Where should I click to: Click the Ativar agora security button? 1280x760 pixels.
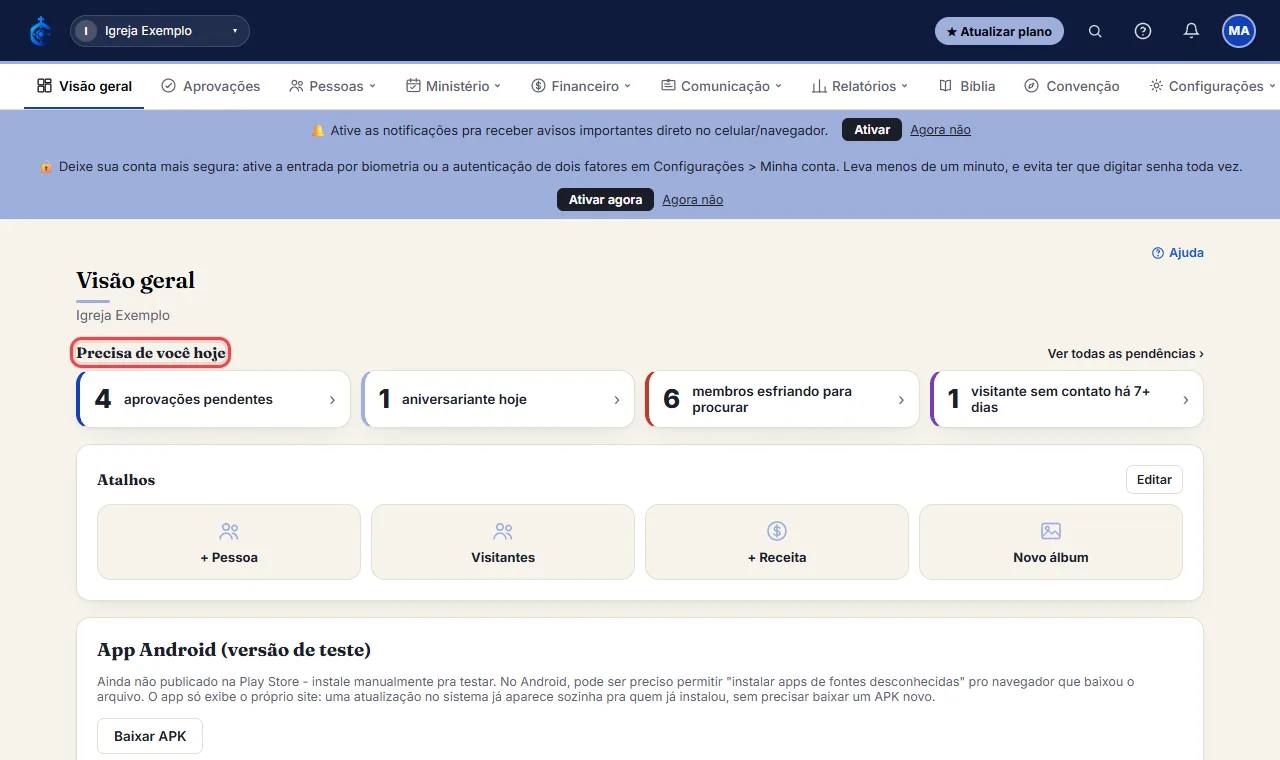click(x=605, y=200)
